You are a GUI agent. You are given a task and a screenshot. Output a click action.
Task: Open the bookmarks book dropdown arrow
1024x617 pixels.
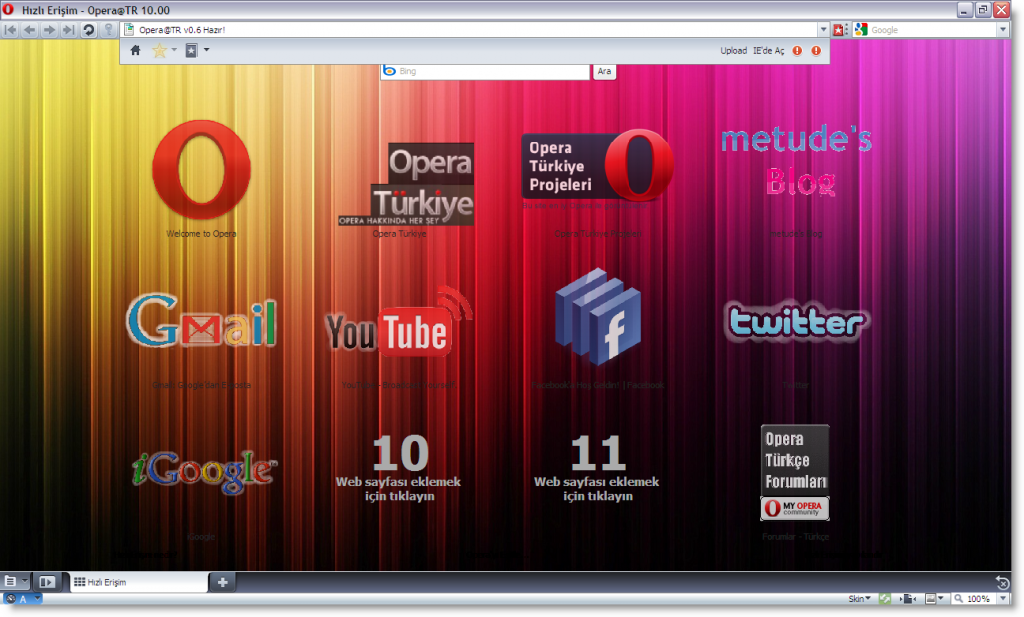(206, 50)
